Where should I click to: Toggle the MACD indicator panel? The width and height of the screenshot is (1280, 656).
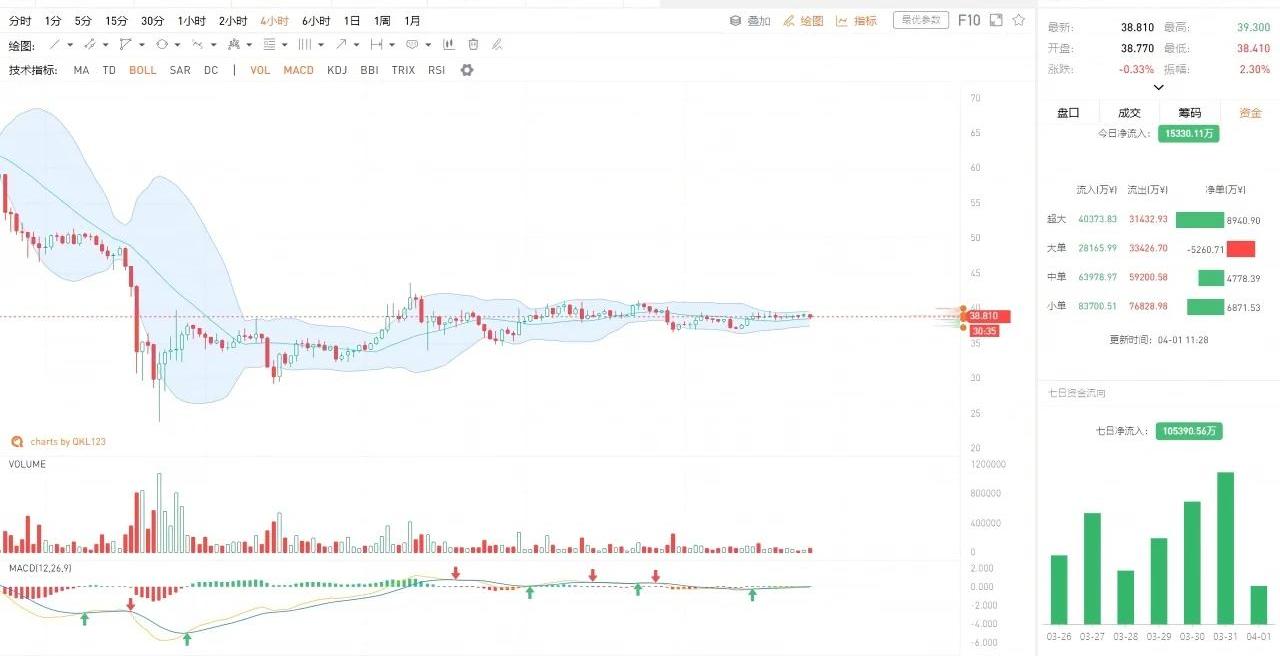pyautogui.click(x=298, y=70)
